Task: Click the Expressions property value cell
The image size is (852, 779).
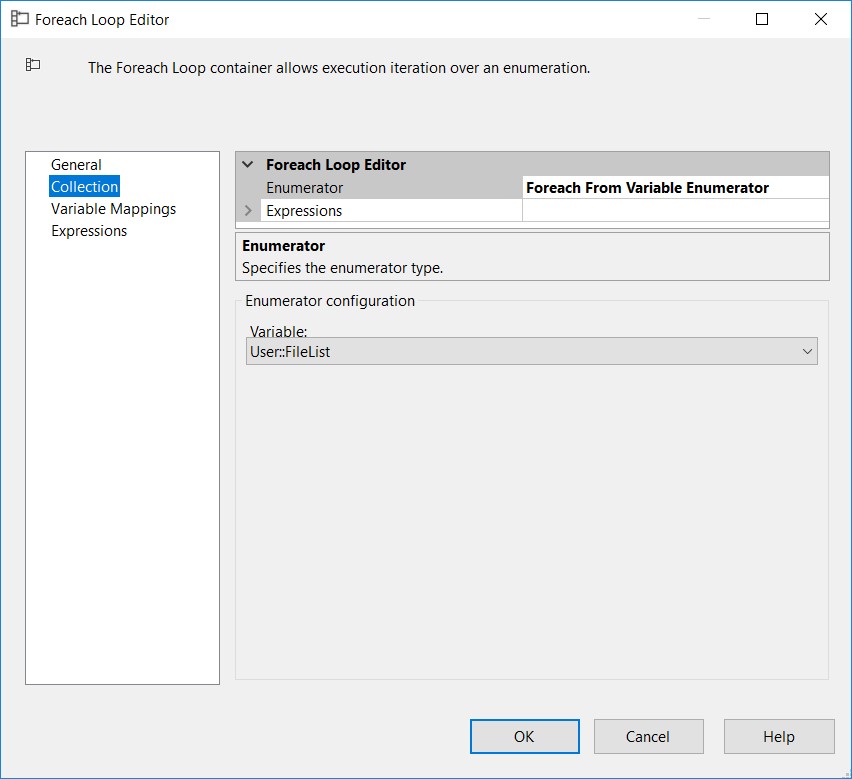Action: (675, 211)
